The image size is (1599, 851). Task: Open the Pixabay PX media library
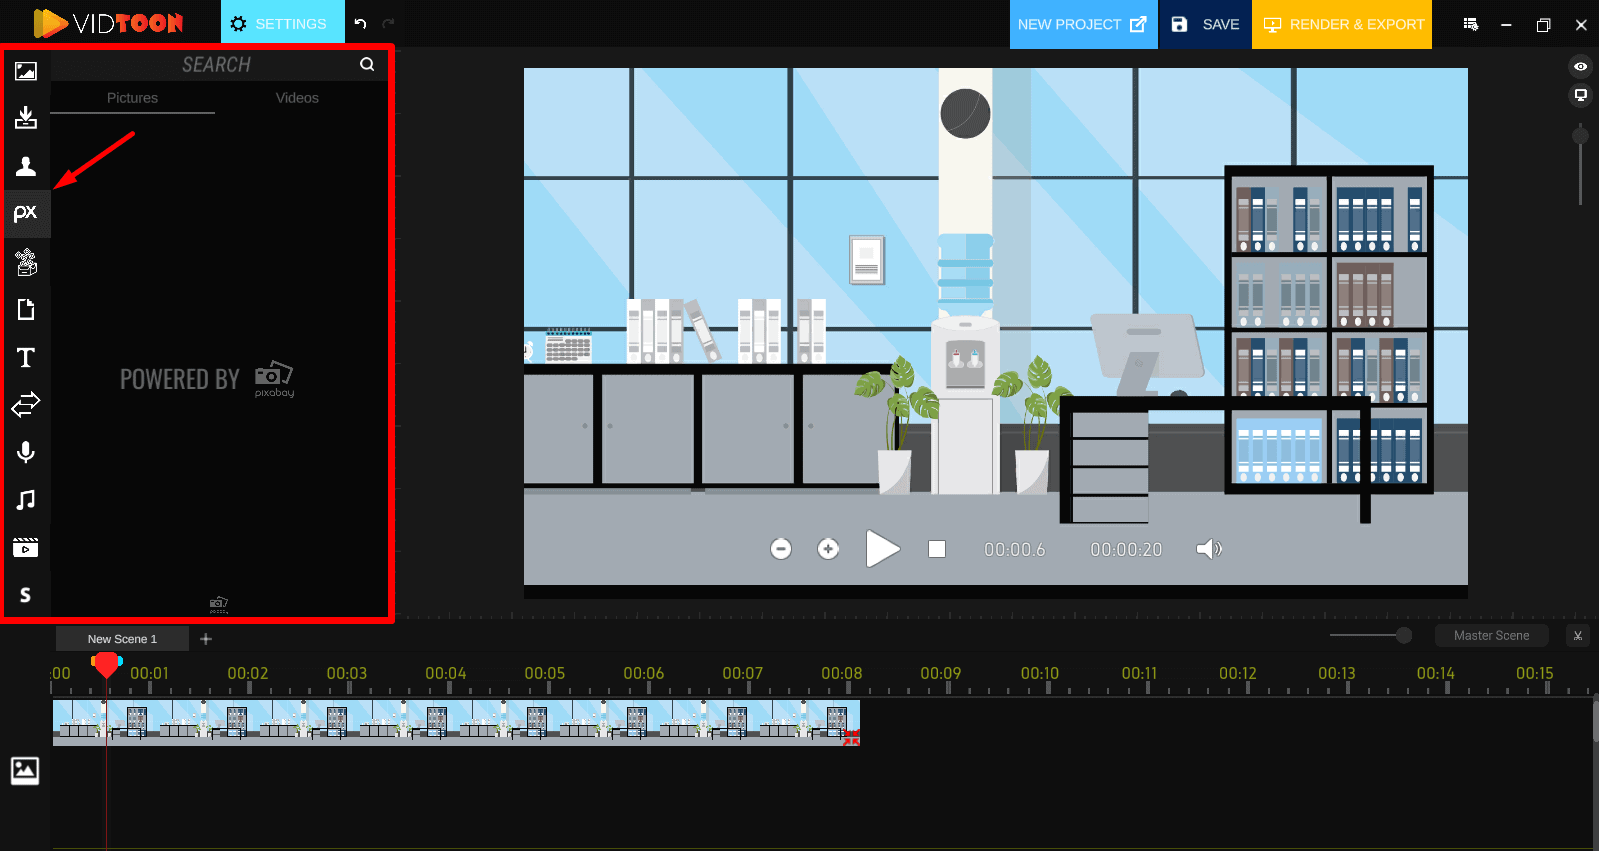tap(26, 213)
